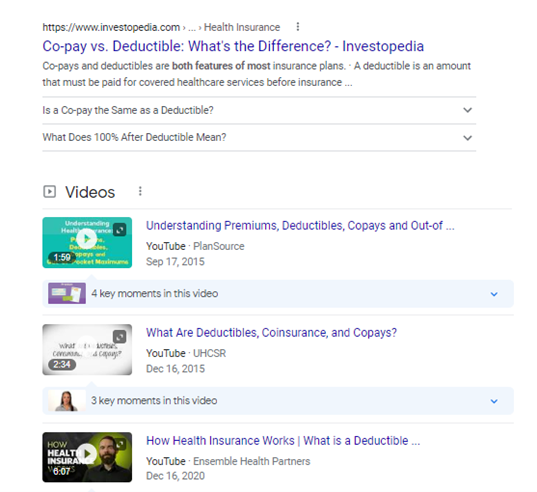Click the expand icon on the Ensemble Health thumbnail
The image size is (537, 492).
[120, 444]
